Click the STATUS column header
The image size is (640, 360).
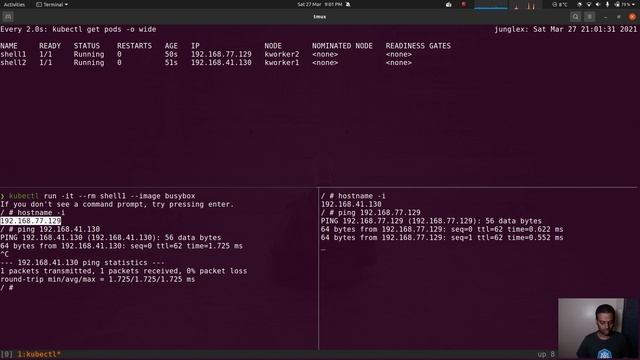(87, 46)
